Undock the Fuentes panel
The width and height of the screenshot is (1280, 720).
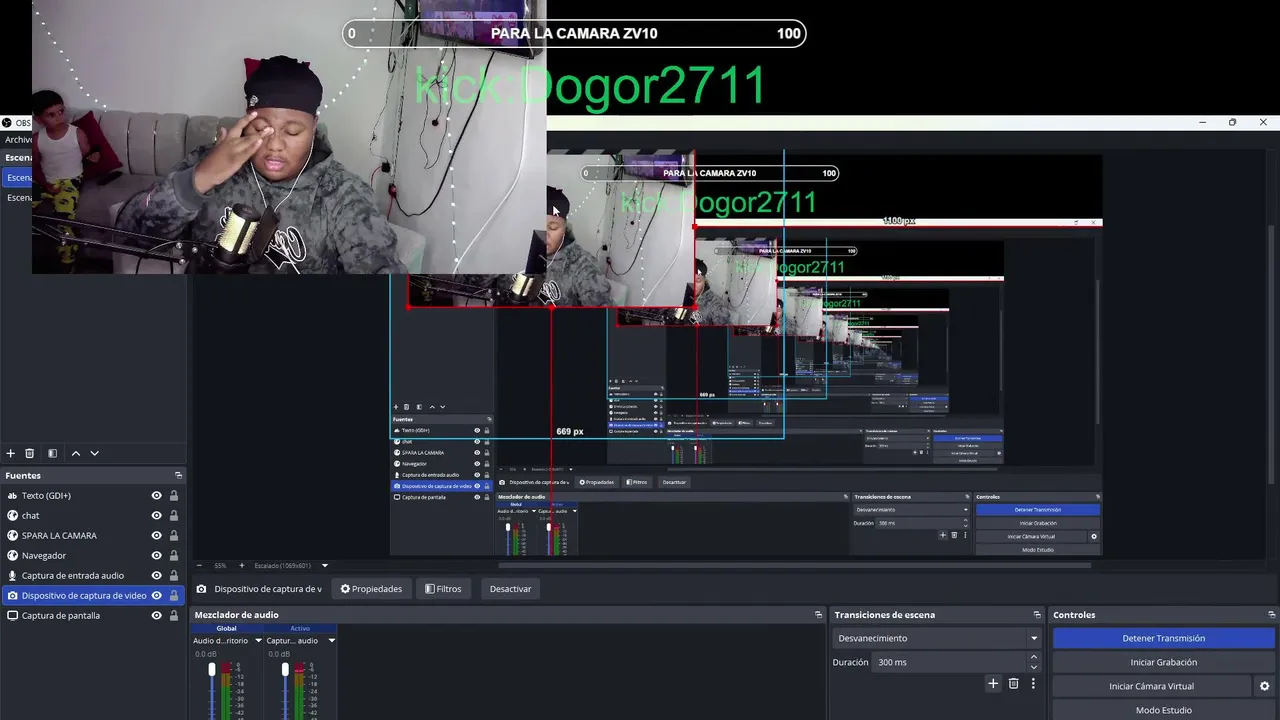[179, 475]
